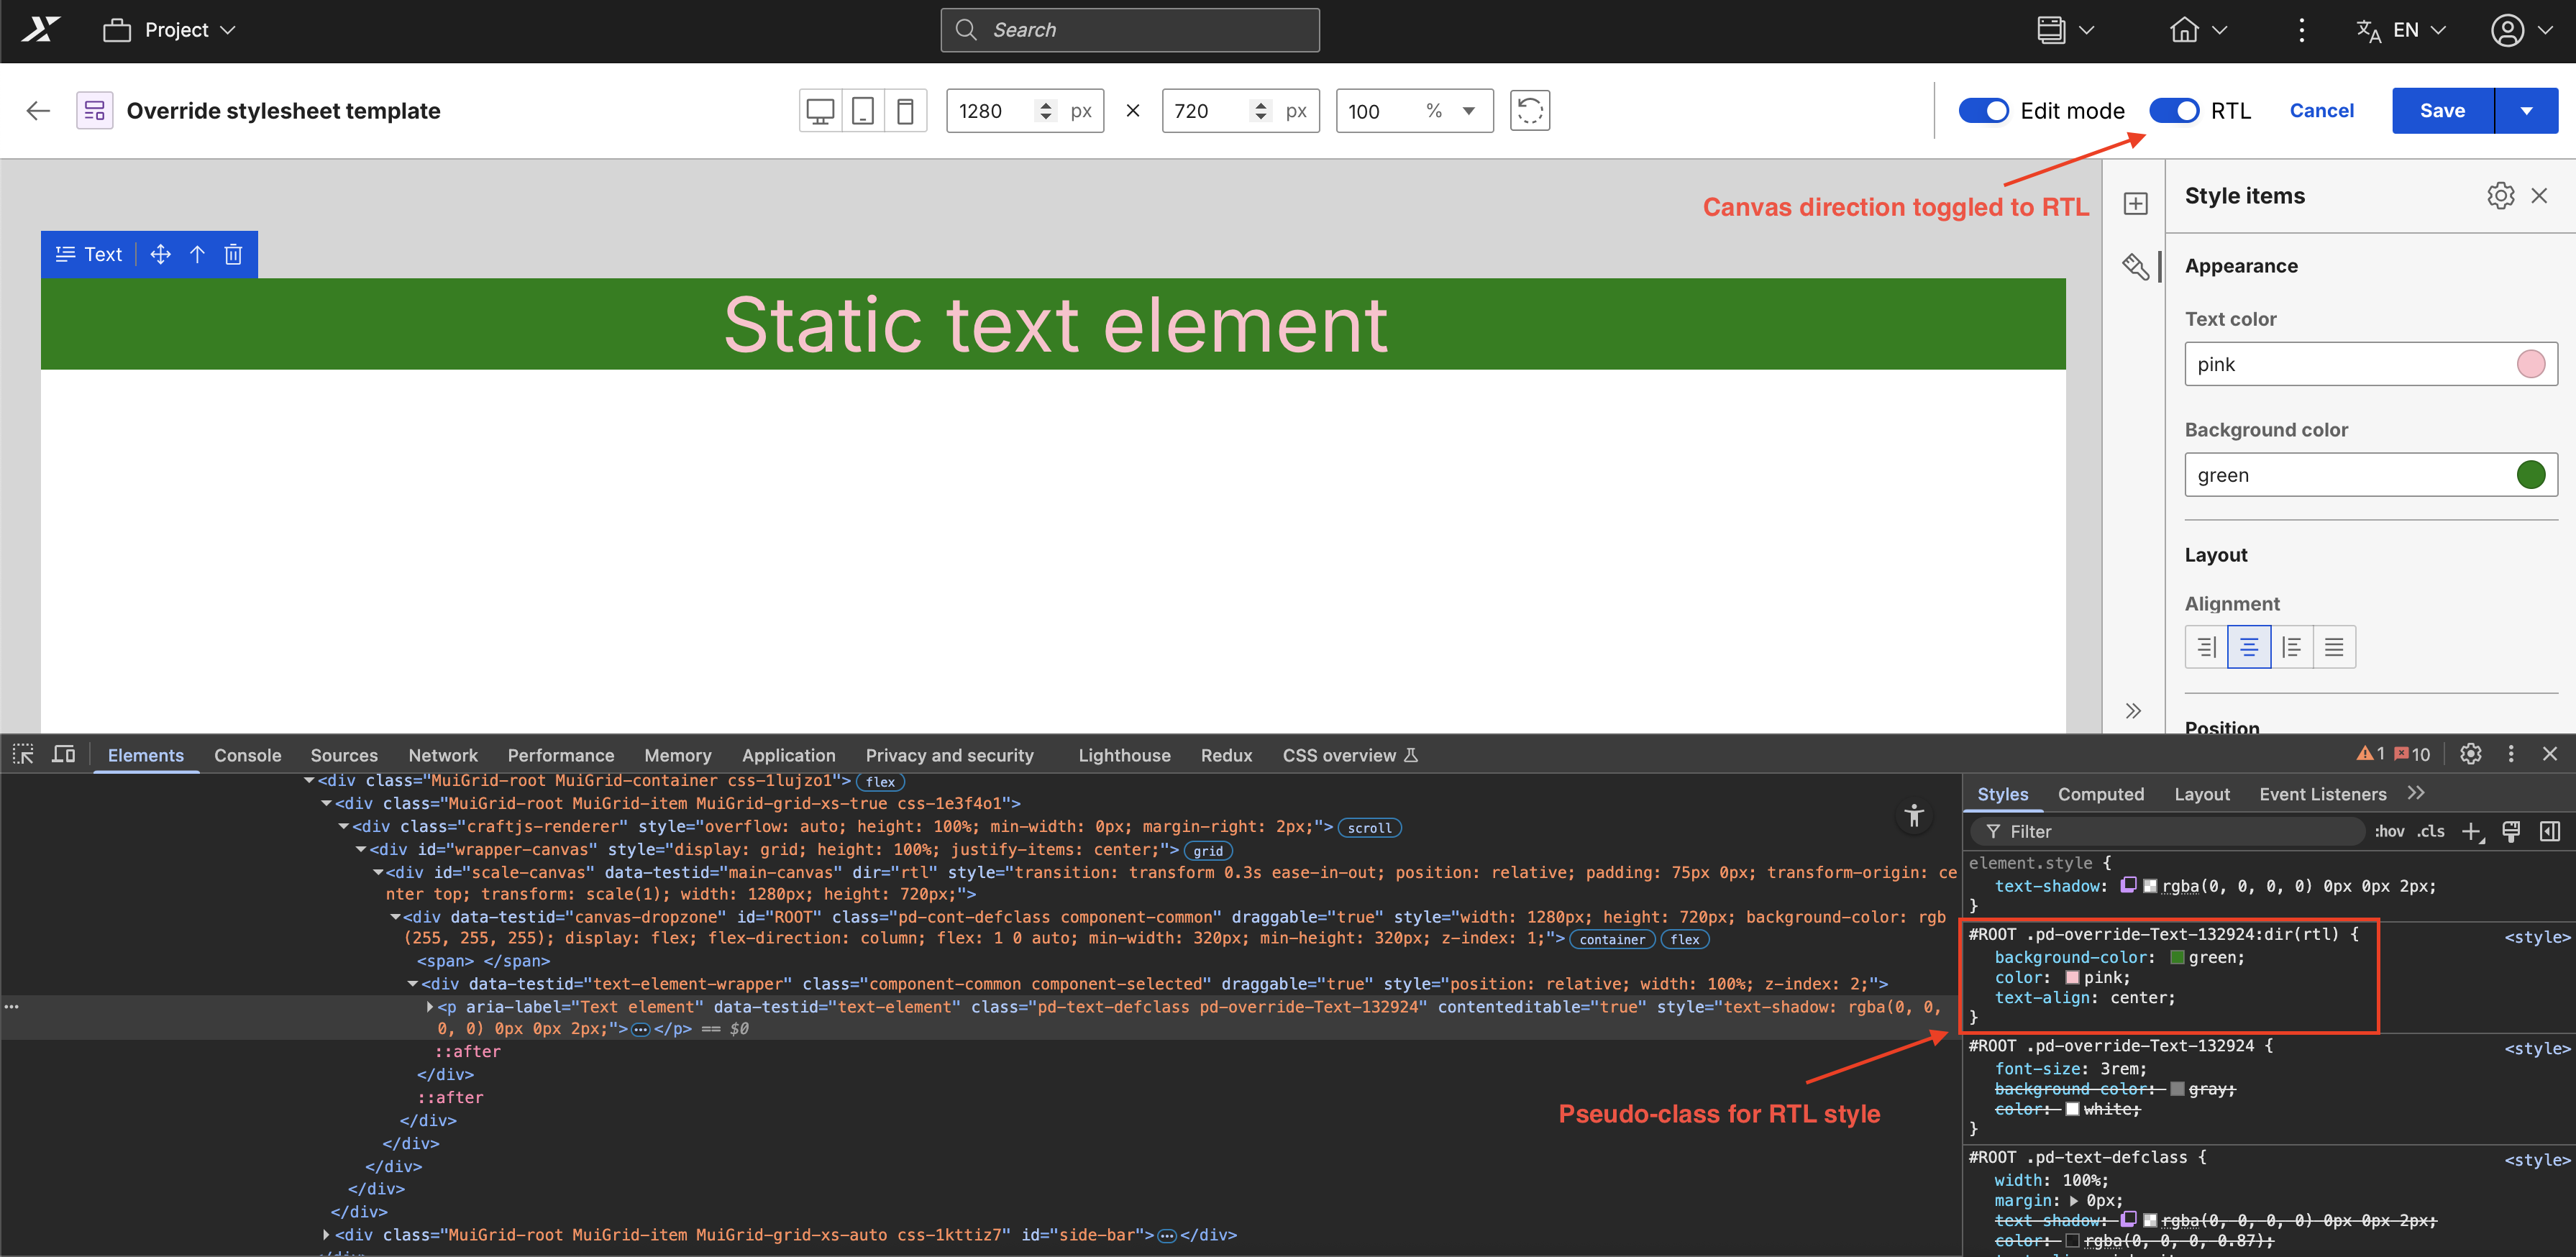Expand Save button dropdown arrow
The image size is (2576, 1257).
(x=2526, y=111)
